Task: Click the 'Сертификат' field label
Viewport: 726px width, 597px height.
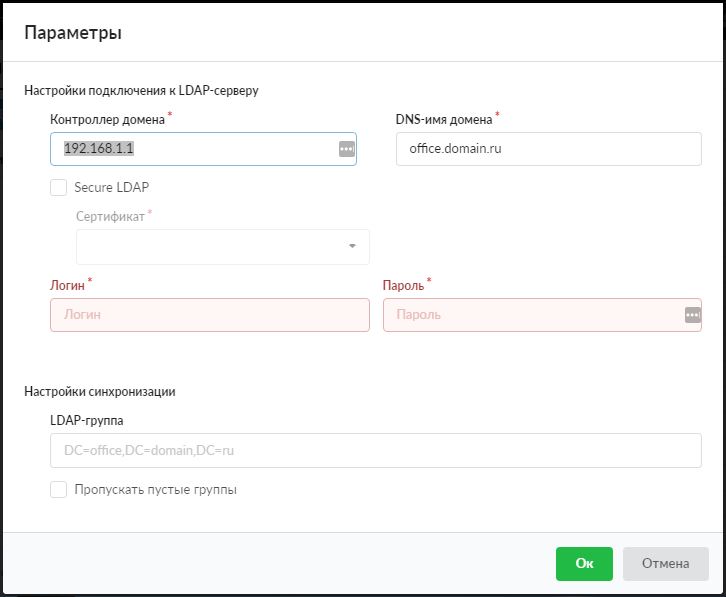Action: click(110, 216)
